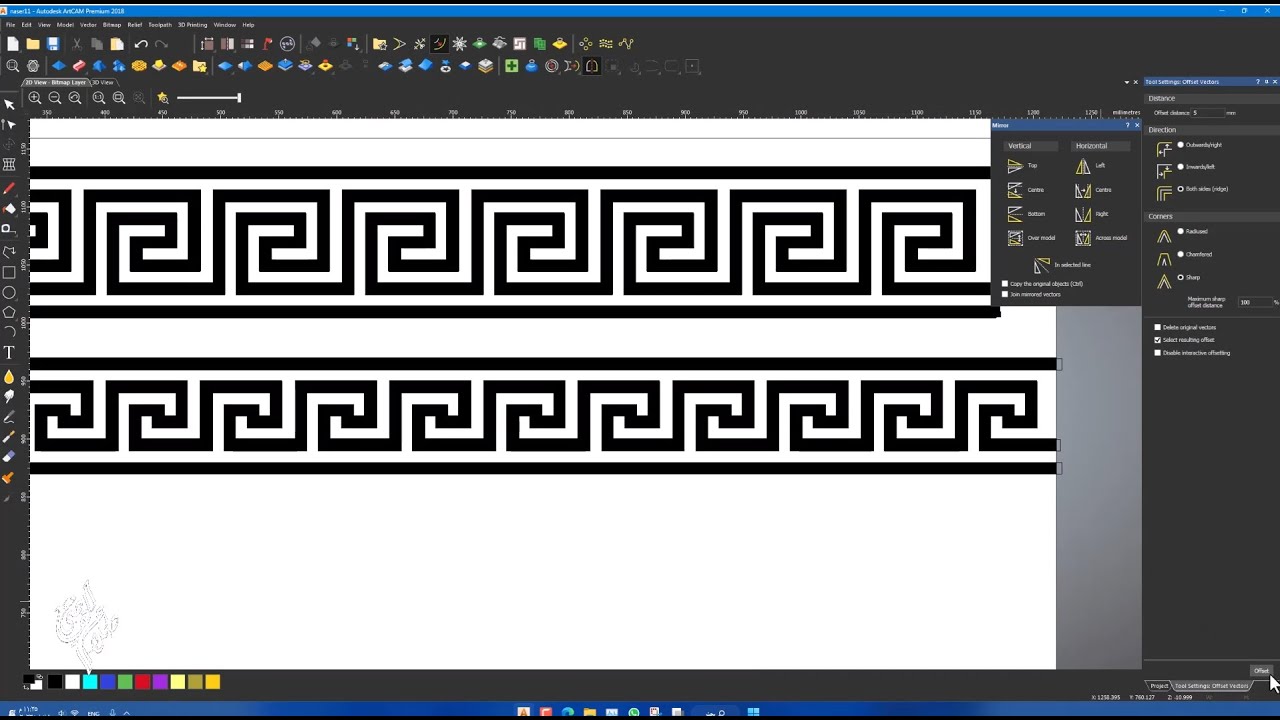
Task: Click the Offset button
Action: (x=1261, y=671)
